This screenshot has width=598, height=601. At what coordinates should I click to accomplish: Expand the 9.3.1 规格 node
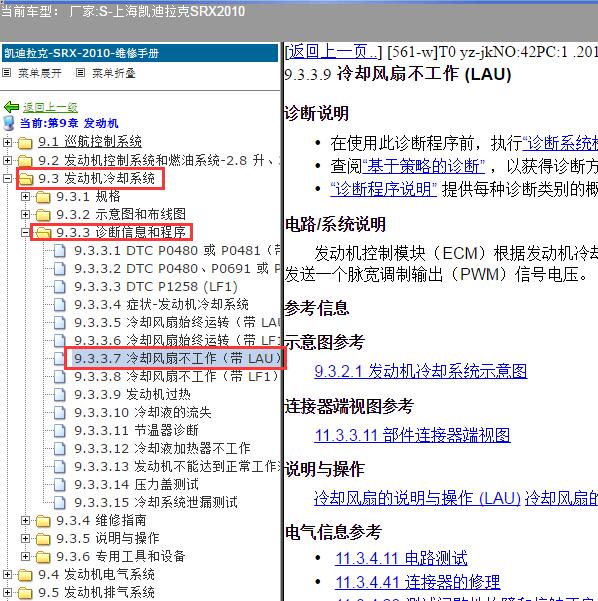(25, 196)
